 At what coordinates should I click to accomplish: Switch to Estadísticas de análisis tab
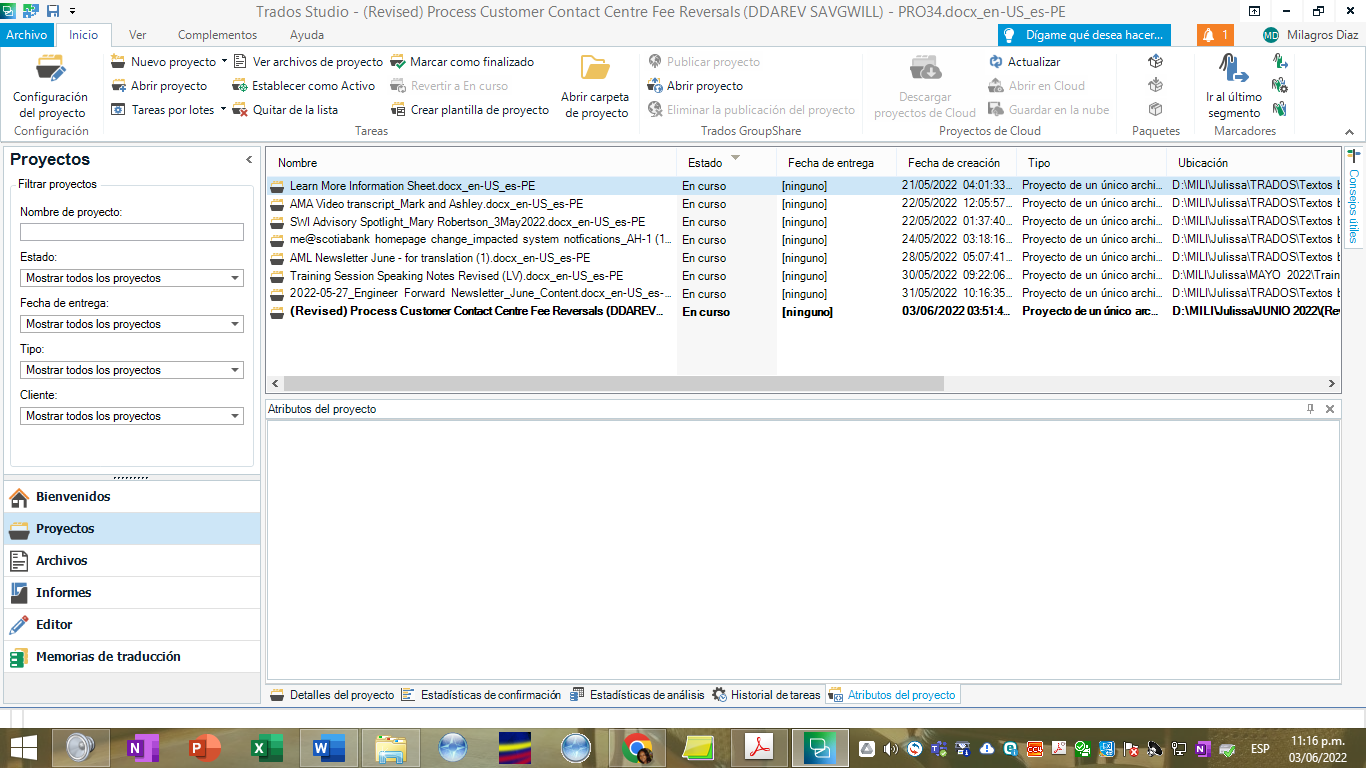(637, 695)
